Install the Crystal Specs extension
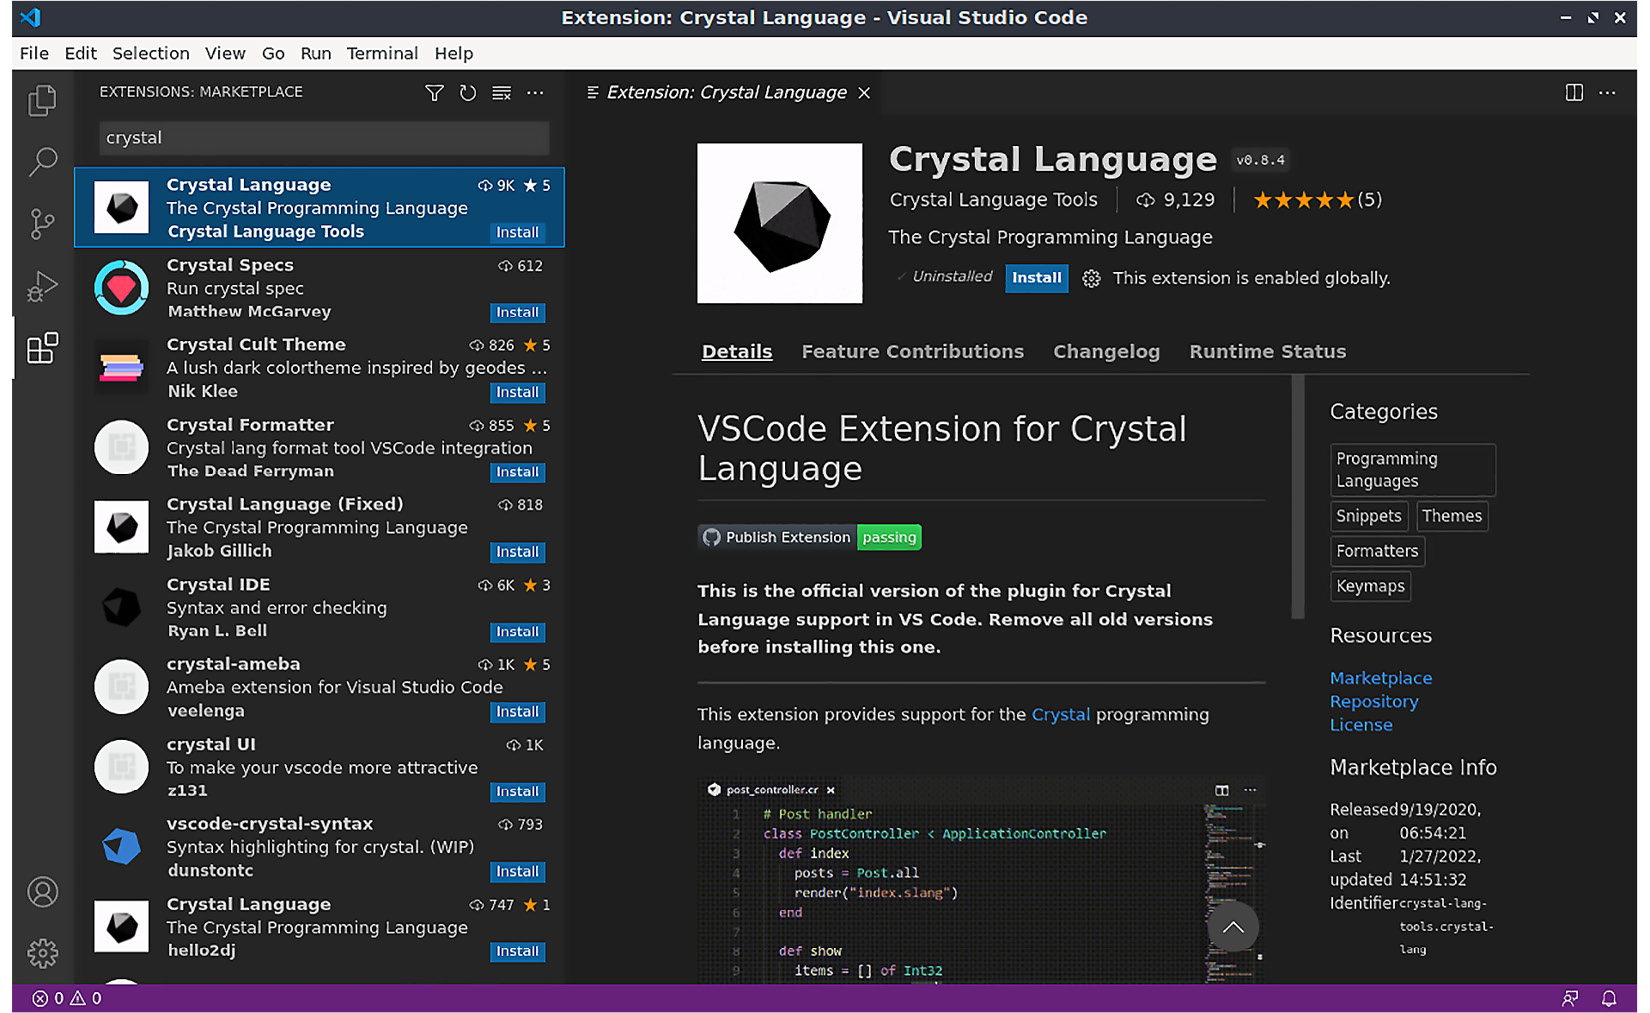The image size is (1650, 1013). coord(517,312)
